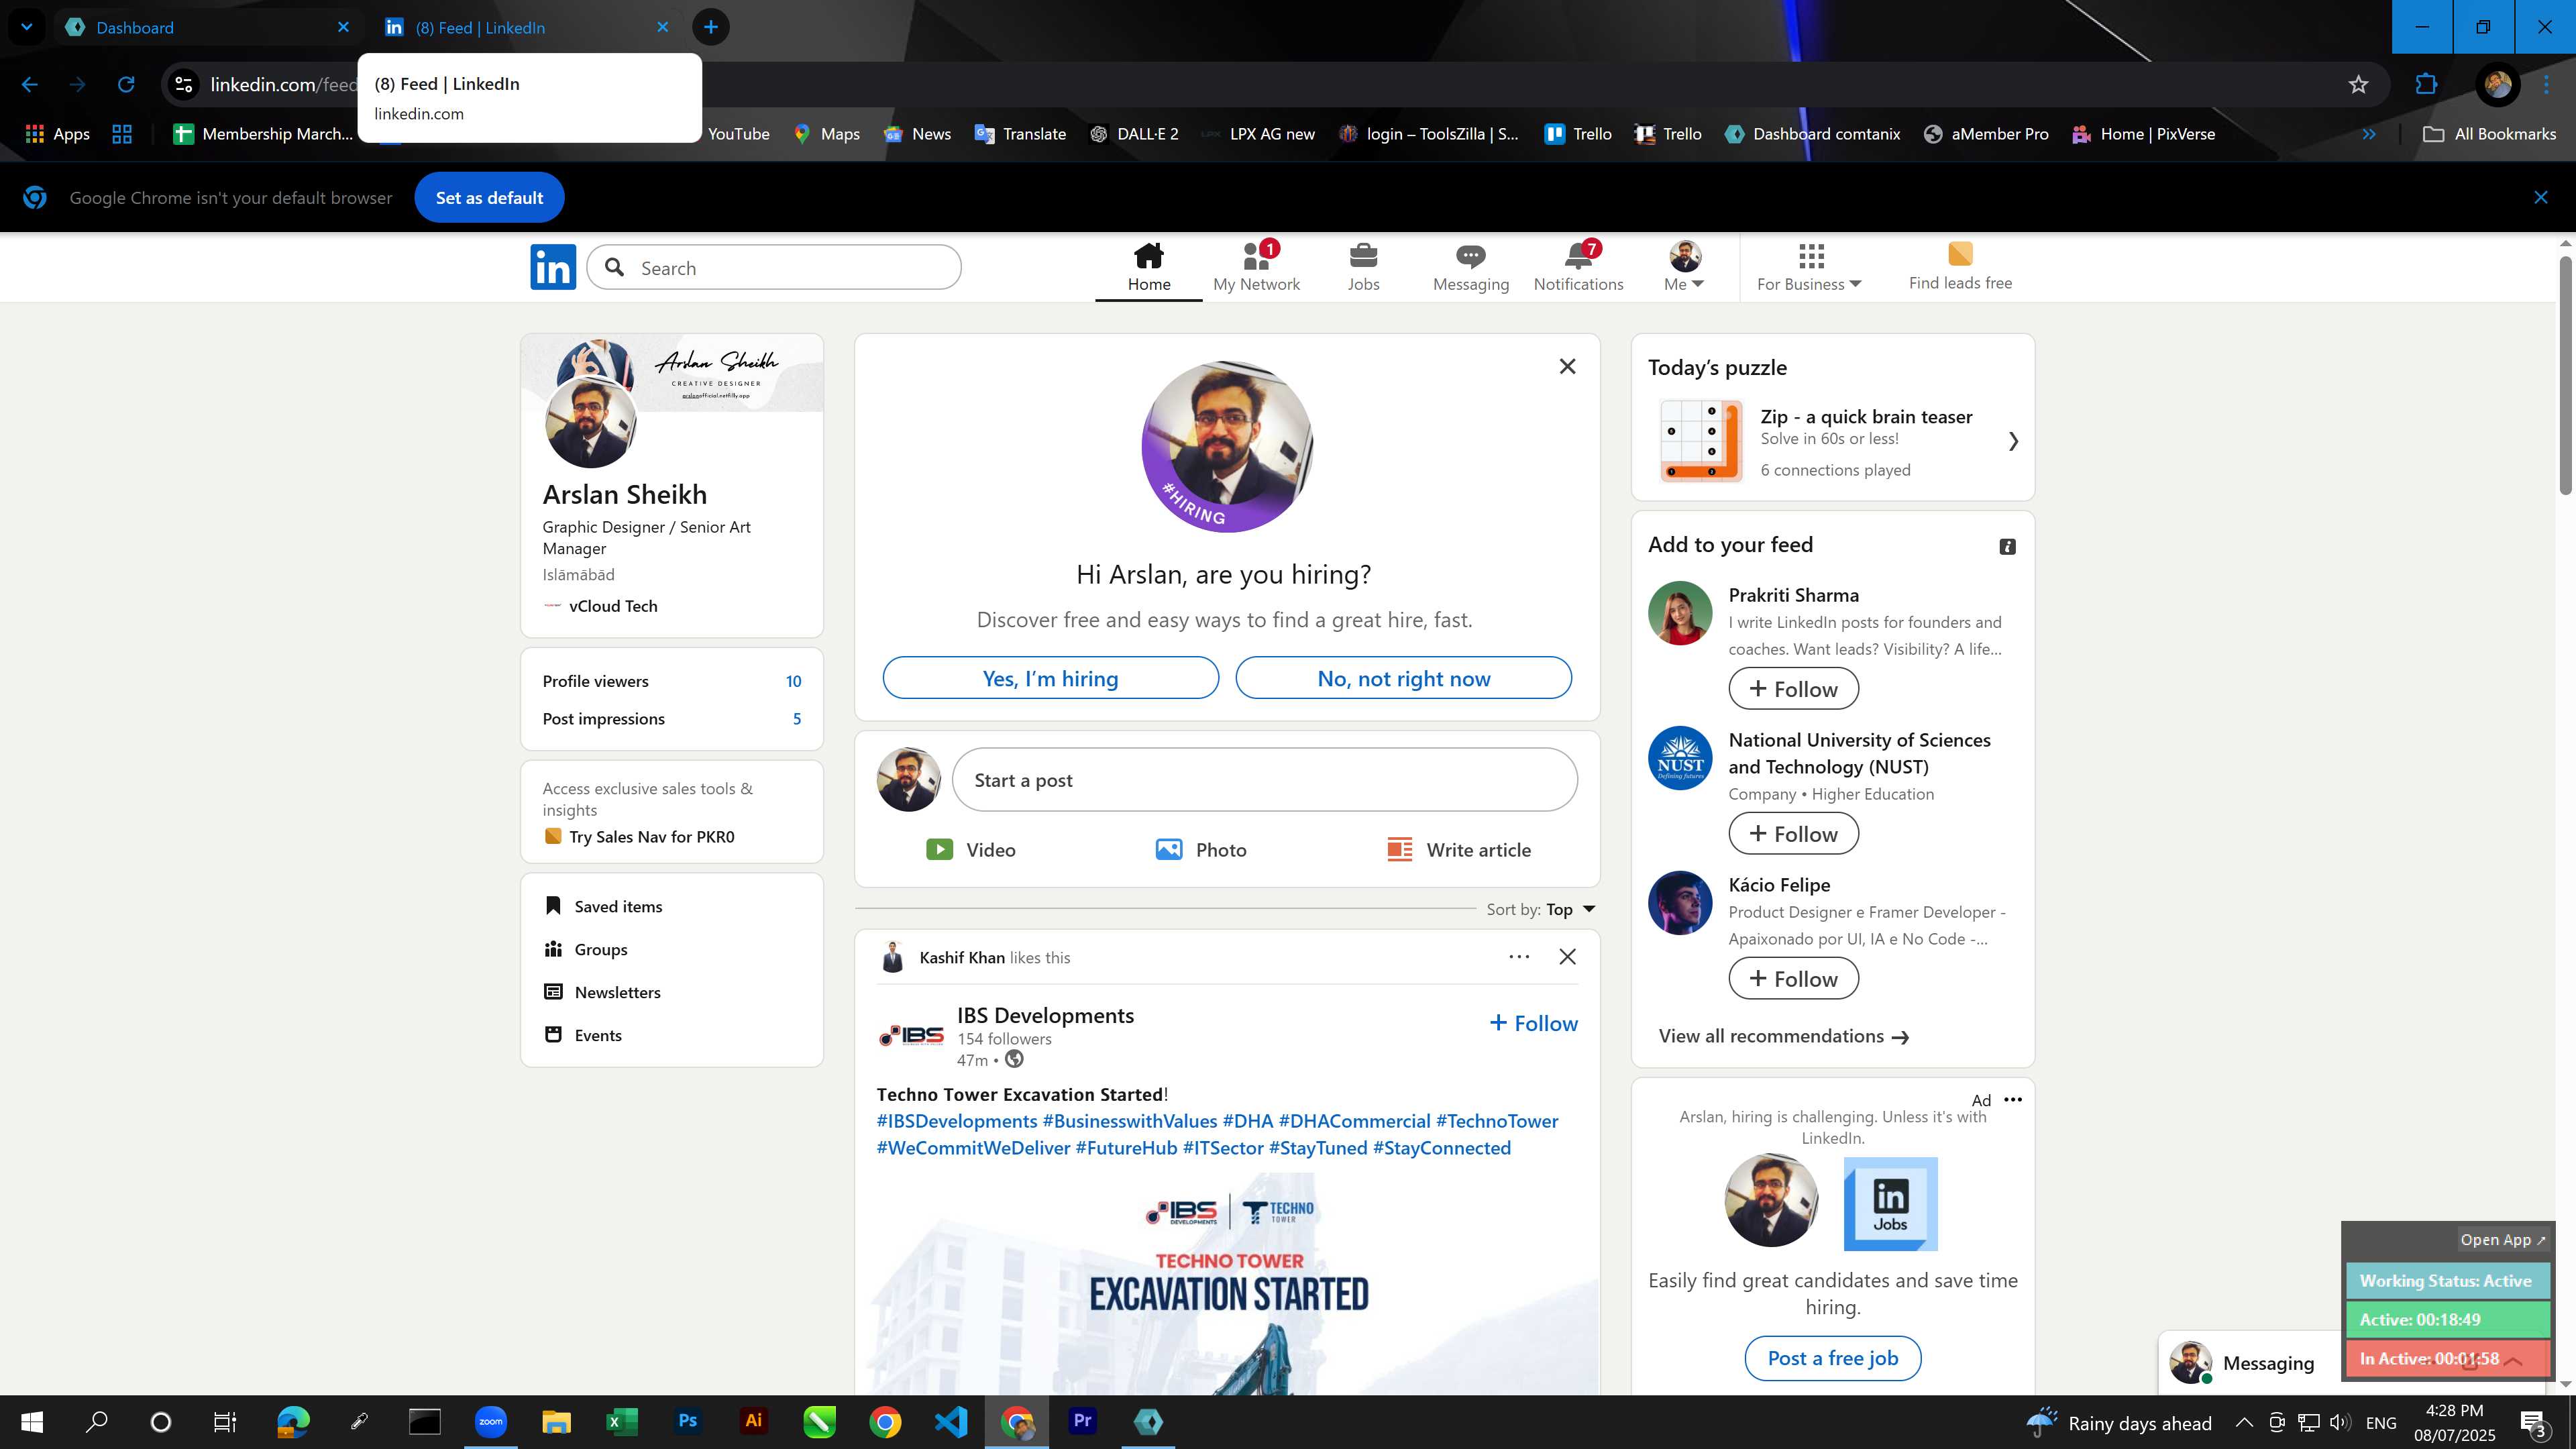Click page vertical scrollbar
This screenshot has width=2576, height=1449.
coord(2566,374)
